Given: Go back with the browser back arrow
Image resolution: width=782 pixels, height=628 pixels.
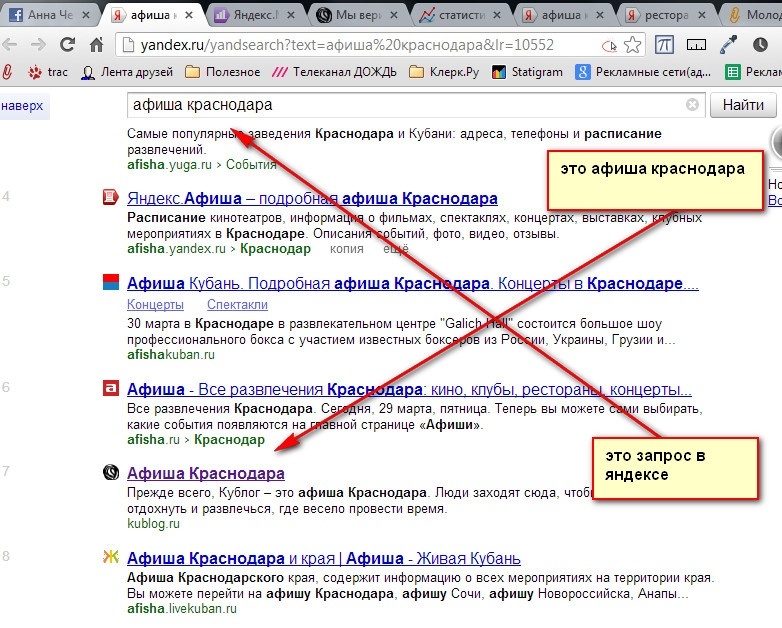Looking at the screenshot, I should click(9, 45).
